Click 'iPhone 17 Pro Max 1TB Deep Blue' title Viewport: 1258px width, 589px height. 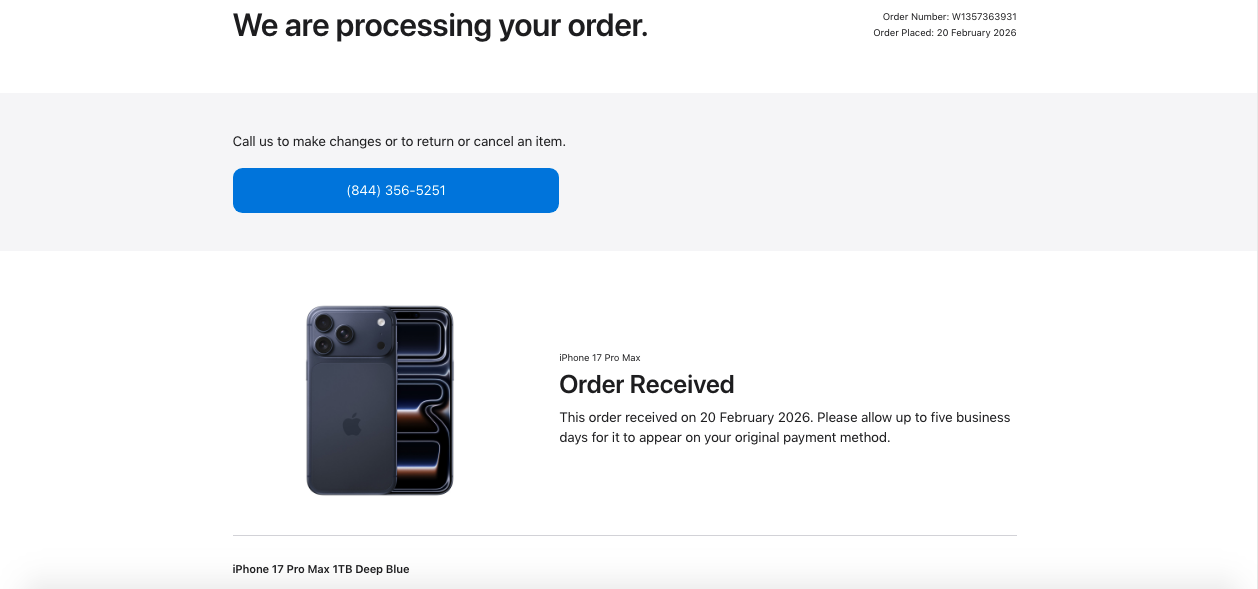(x=321, y=569)
